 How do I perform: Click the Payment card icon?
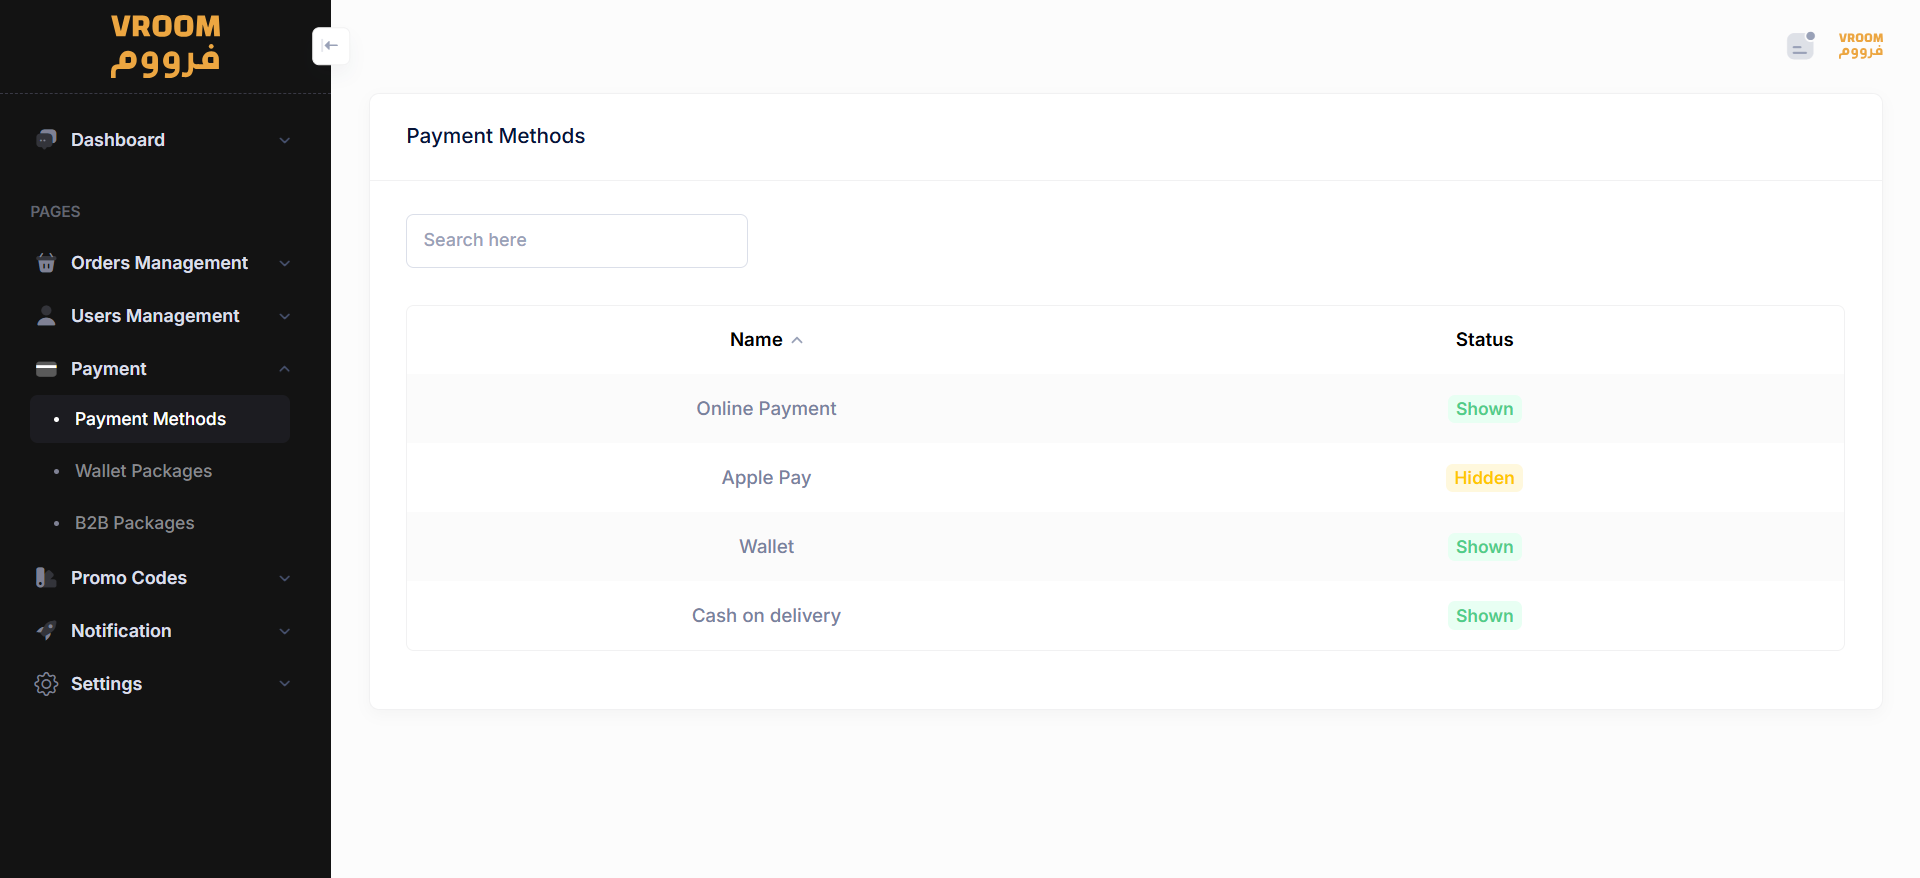pos(46,369)
